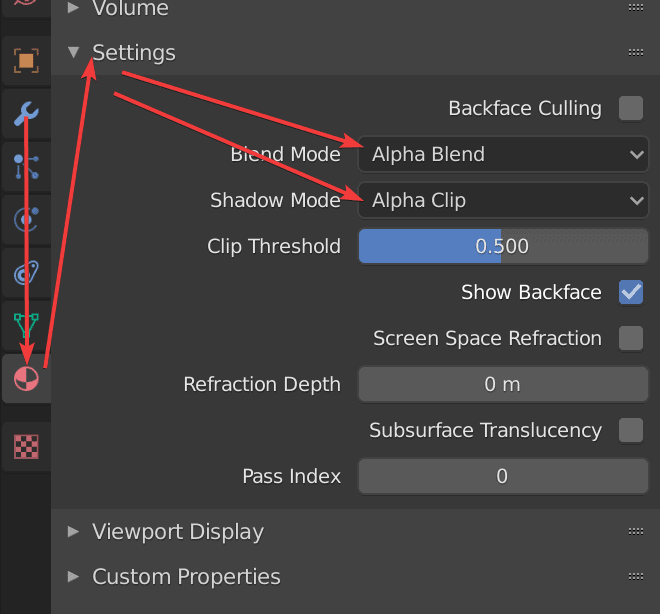Viewport: 660px width, 614px height.
Task: Open the Object Constraints tab
Action: [25, 272]
